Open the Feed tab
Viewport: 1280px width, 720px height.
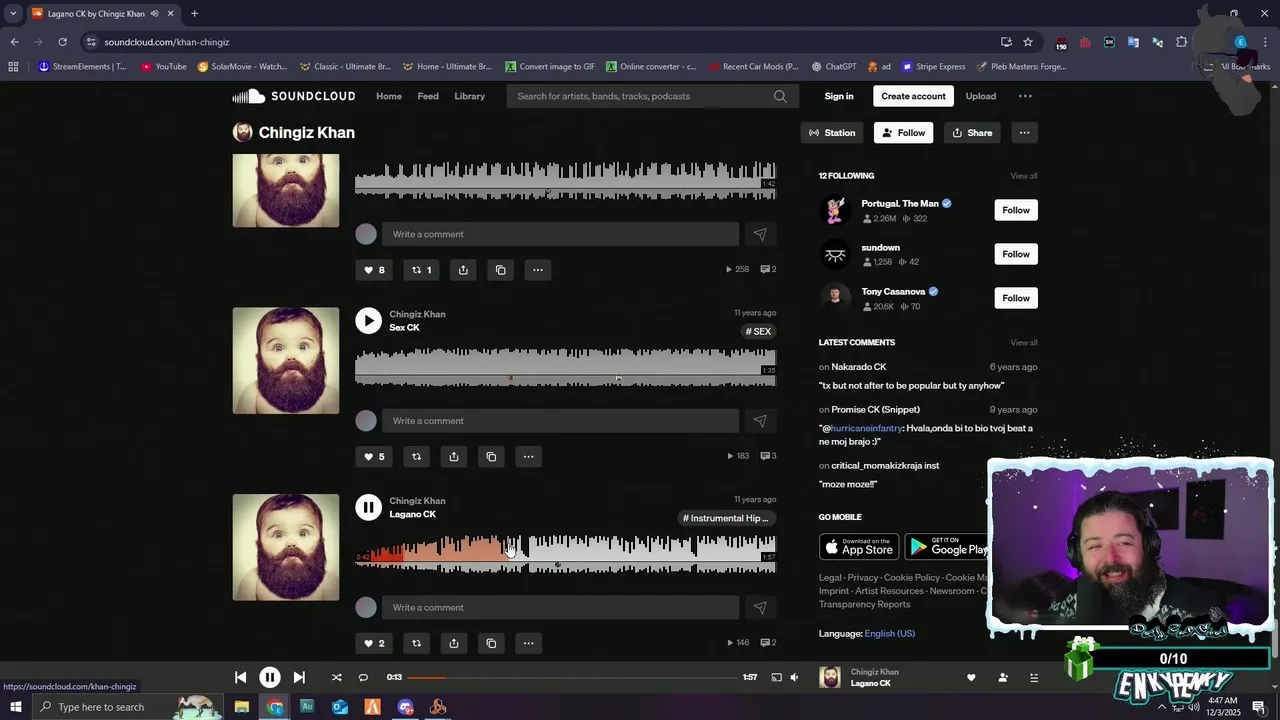(428, 96)
